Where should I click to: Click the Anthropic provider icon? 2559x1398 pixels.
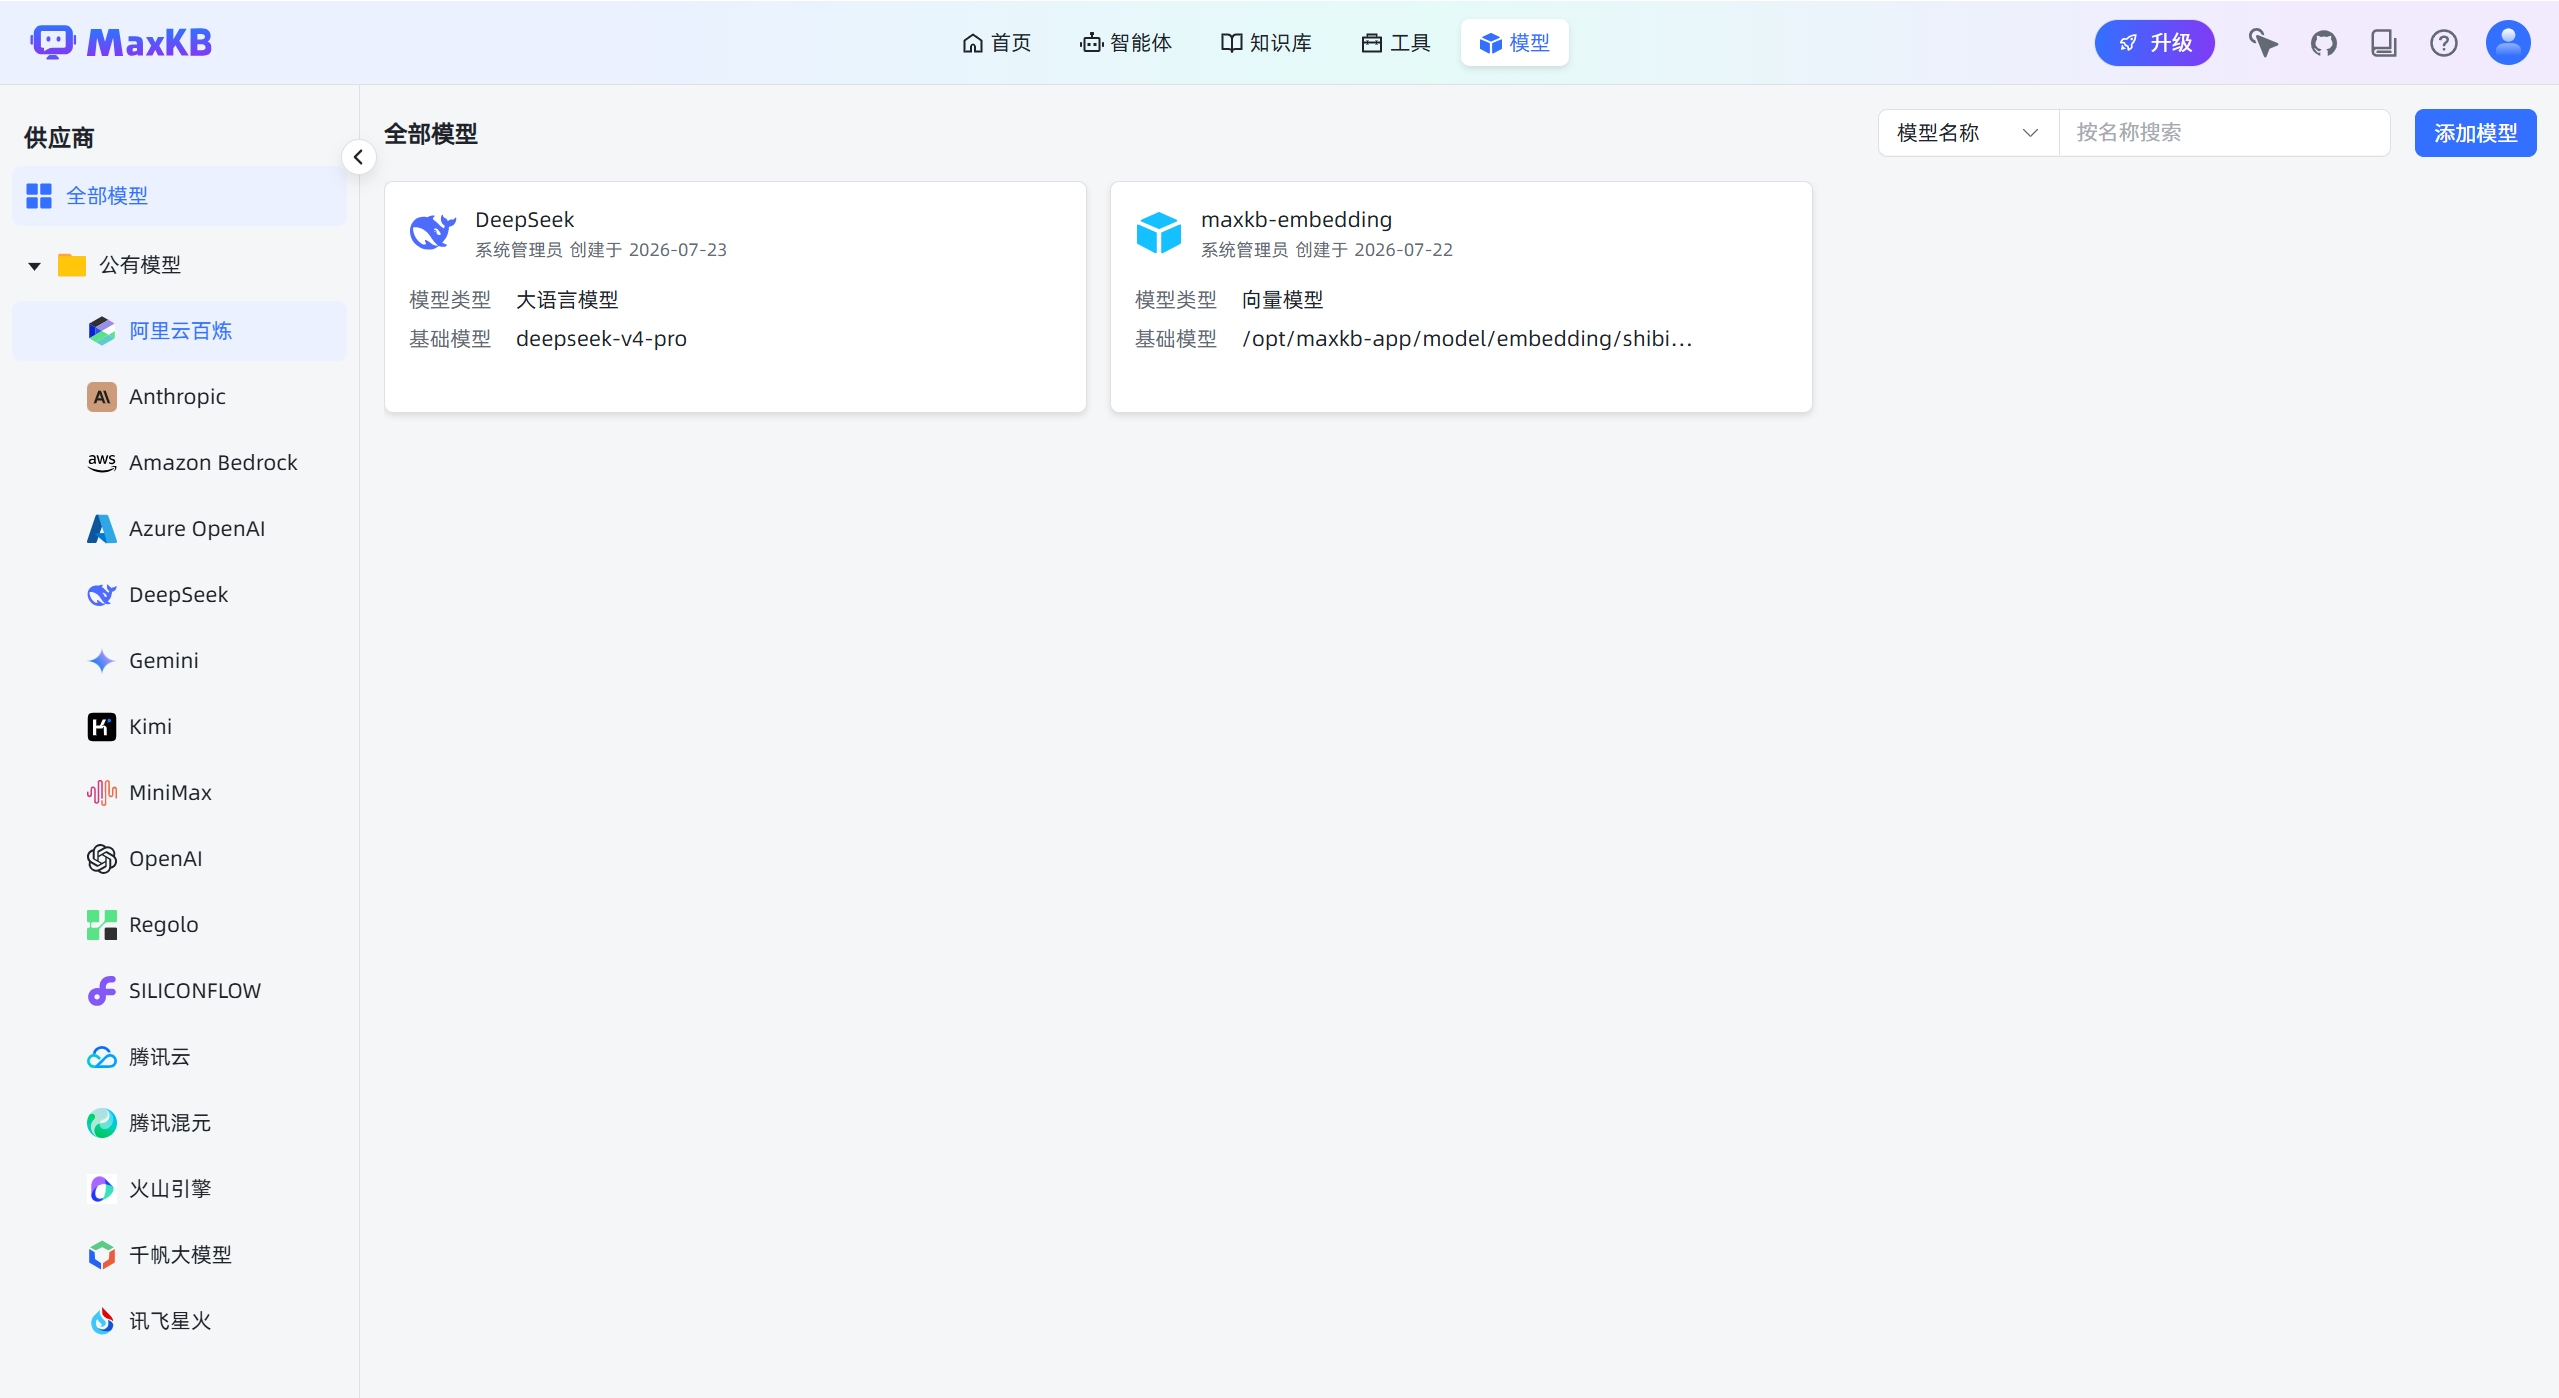click(102, 397)
